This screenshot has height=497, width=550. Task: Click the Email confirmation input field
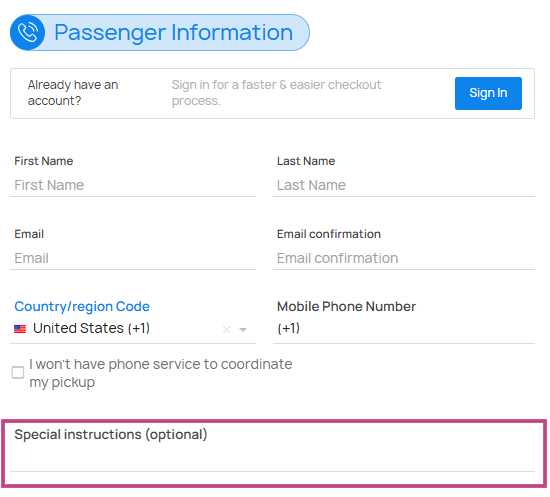pos(404,258)
